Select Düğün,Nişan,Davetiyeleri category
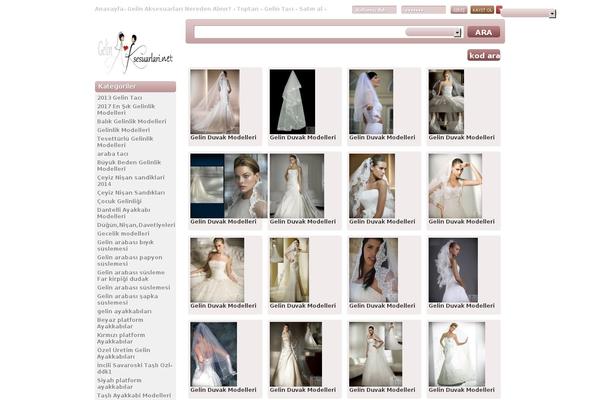Viewport: 600px width, 400px height. coord(136,225)
